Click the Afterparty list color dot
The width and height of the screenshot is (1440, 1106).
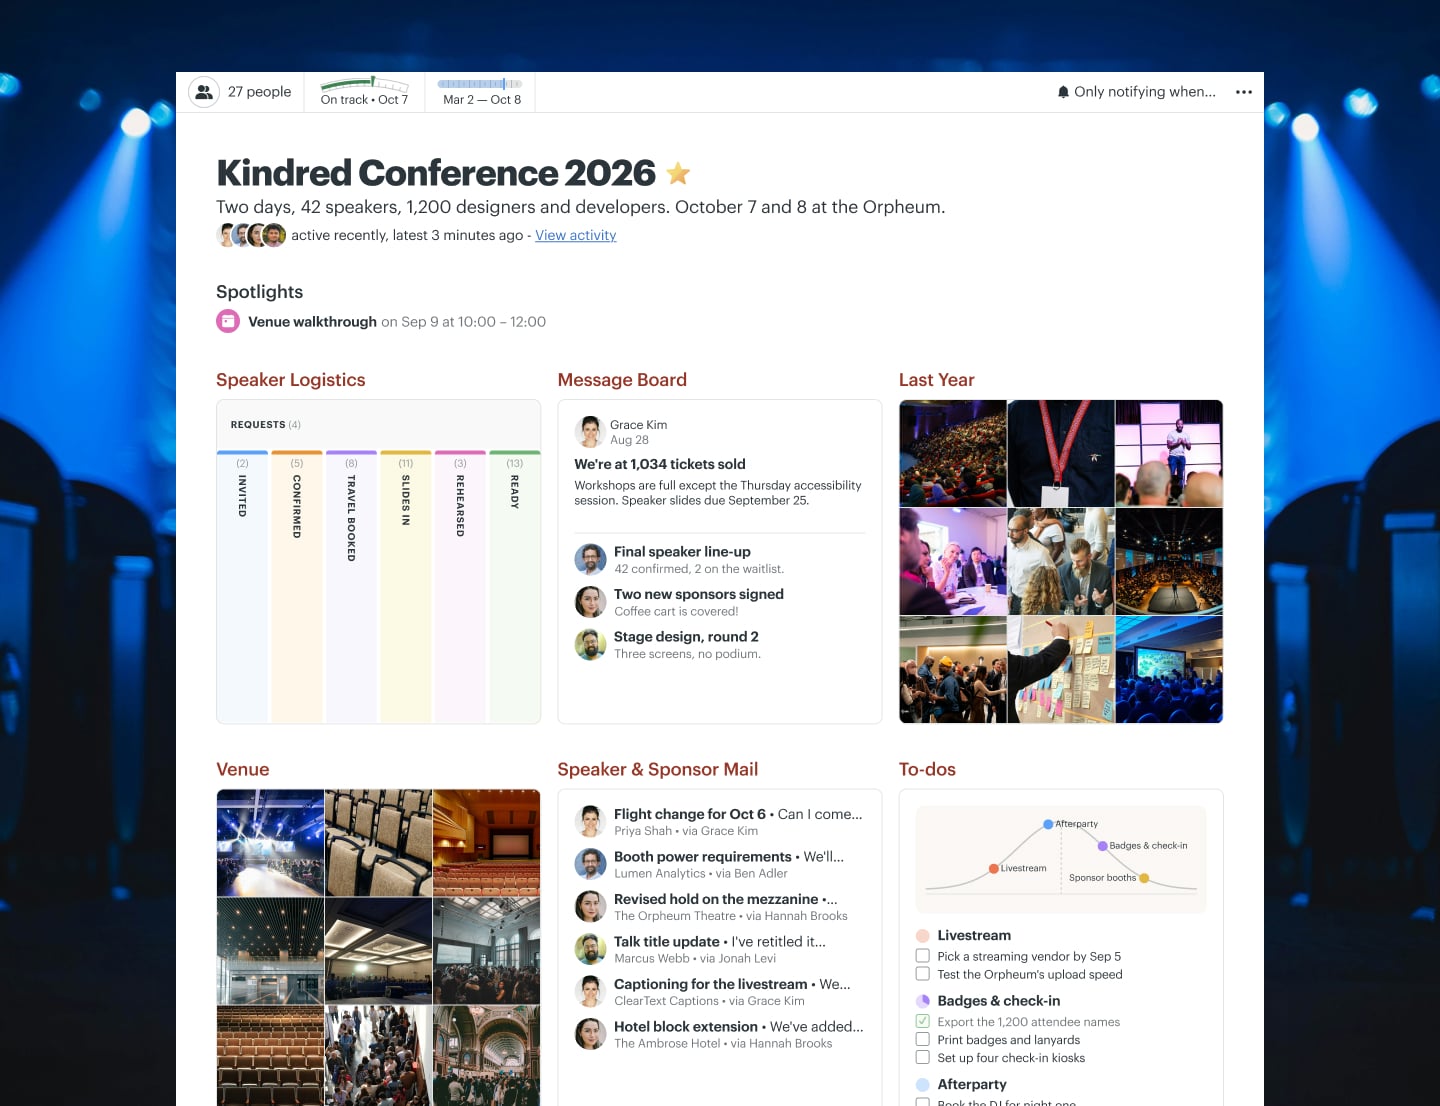(x=923, y=1085)
